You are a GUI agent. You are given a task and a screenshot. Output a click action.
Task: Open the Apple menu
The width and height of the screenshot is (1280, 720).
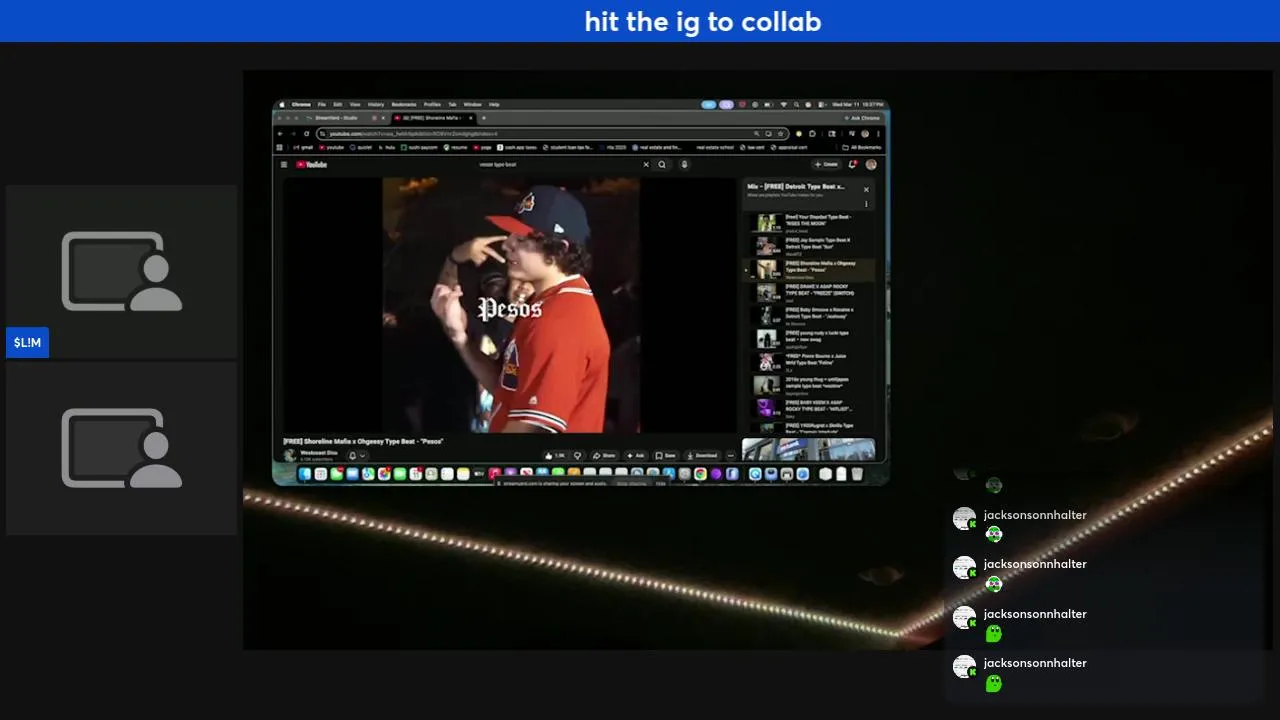(x=282, y=104)
